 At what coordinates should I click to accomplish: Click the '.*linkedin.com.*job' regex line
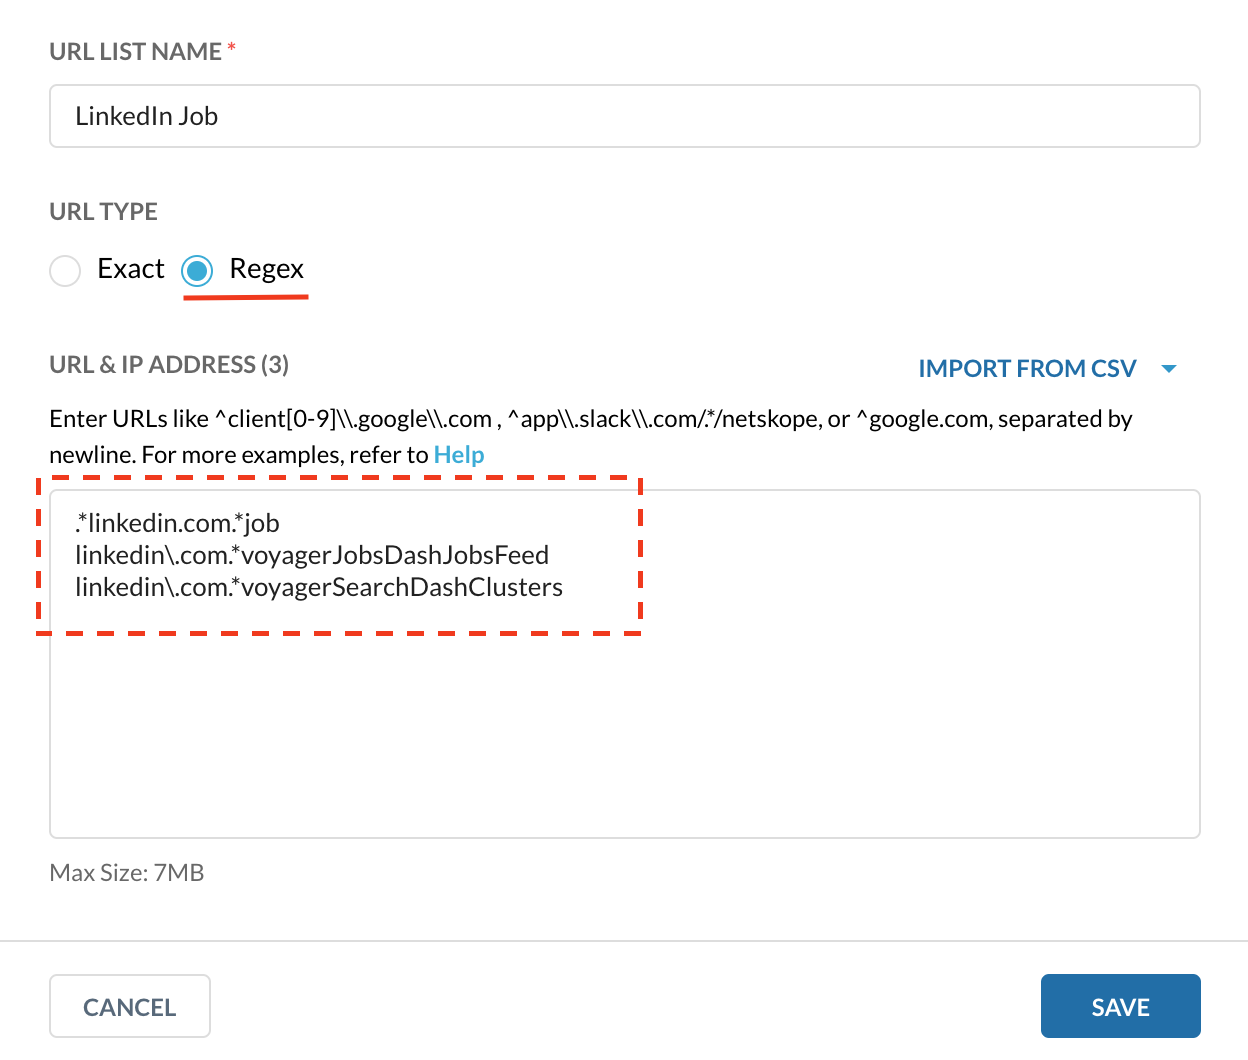point(177,523)
